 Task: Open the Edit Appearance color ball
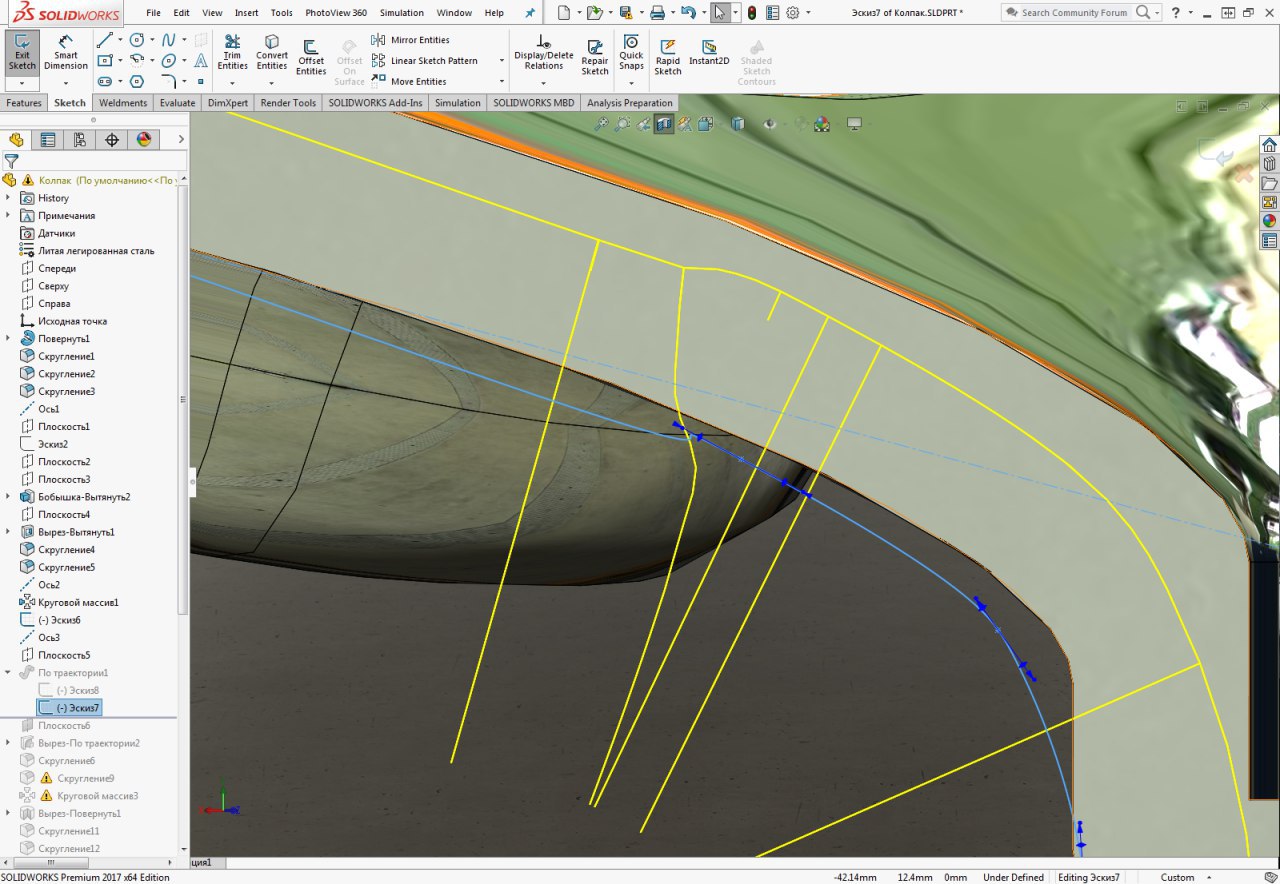click(822, 124)
